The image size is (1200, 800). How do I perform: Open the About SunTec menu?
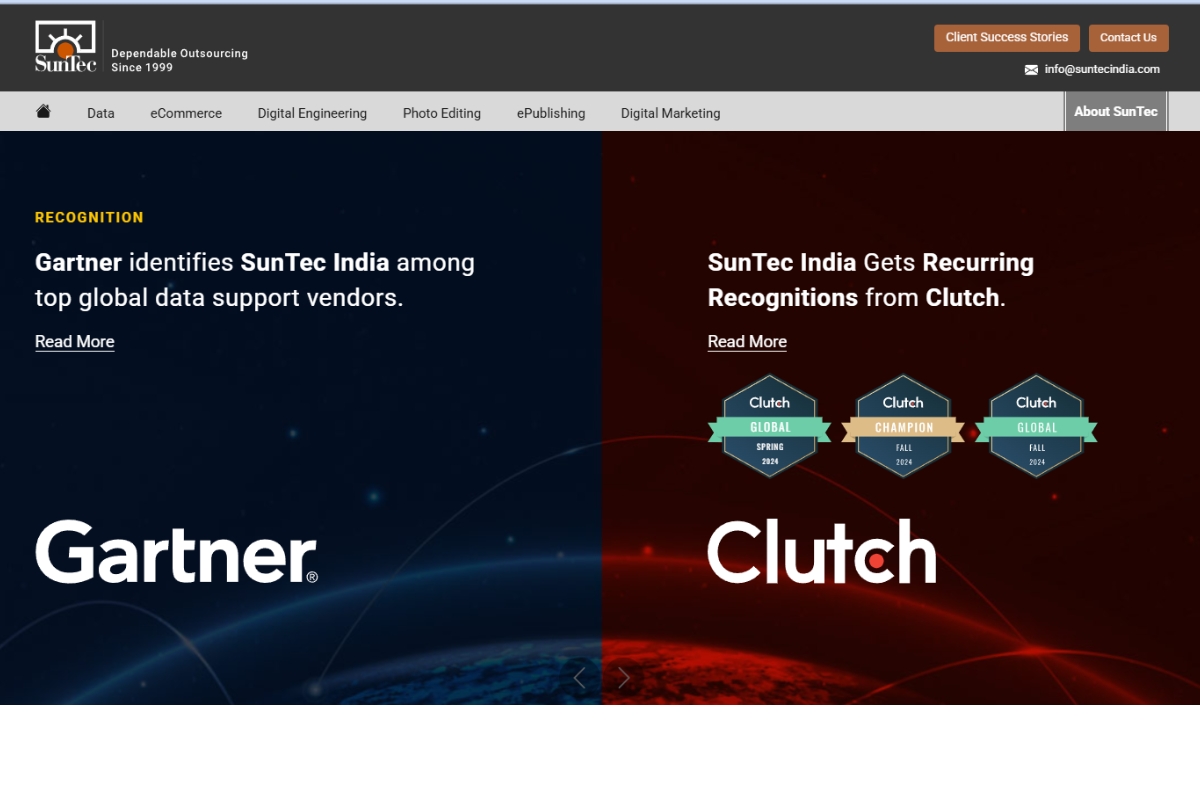click(x=1115, y=111)
